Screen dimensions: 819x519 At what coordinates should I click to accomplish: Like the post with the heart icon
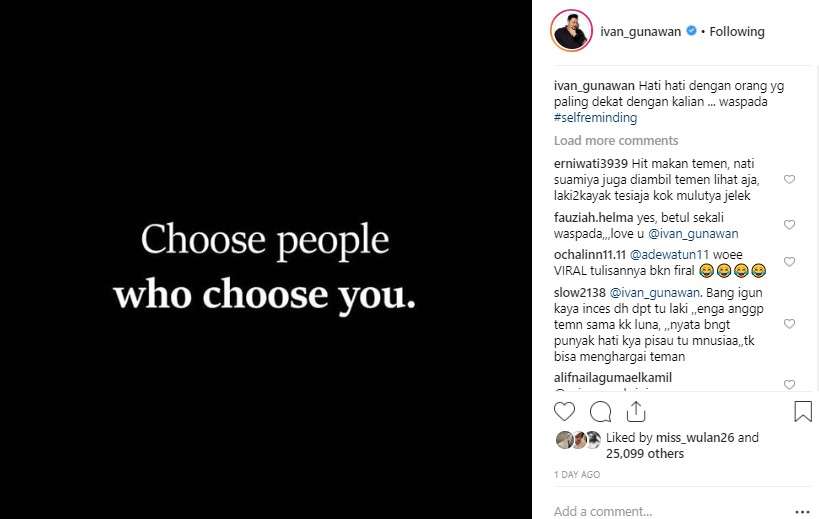pyautogui.click(x=565, y=411)
